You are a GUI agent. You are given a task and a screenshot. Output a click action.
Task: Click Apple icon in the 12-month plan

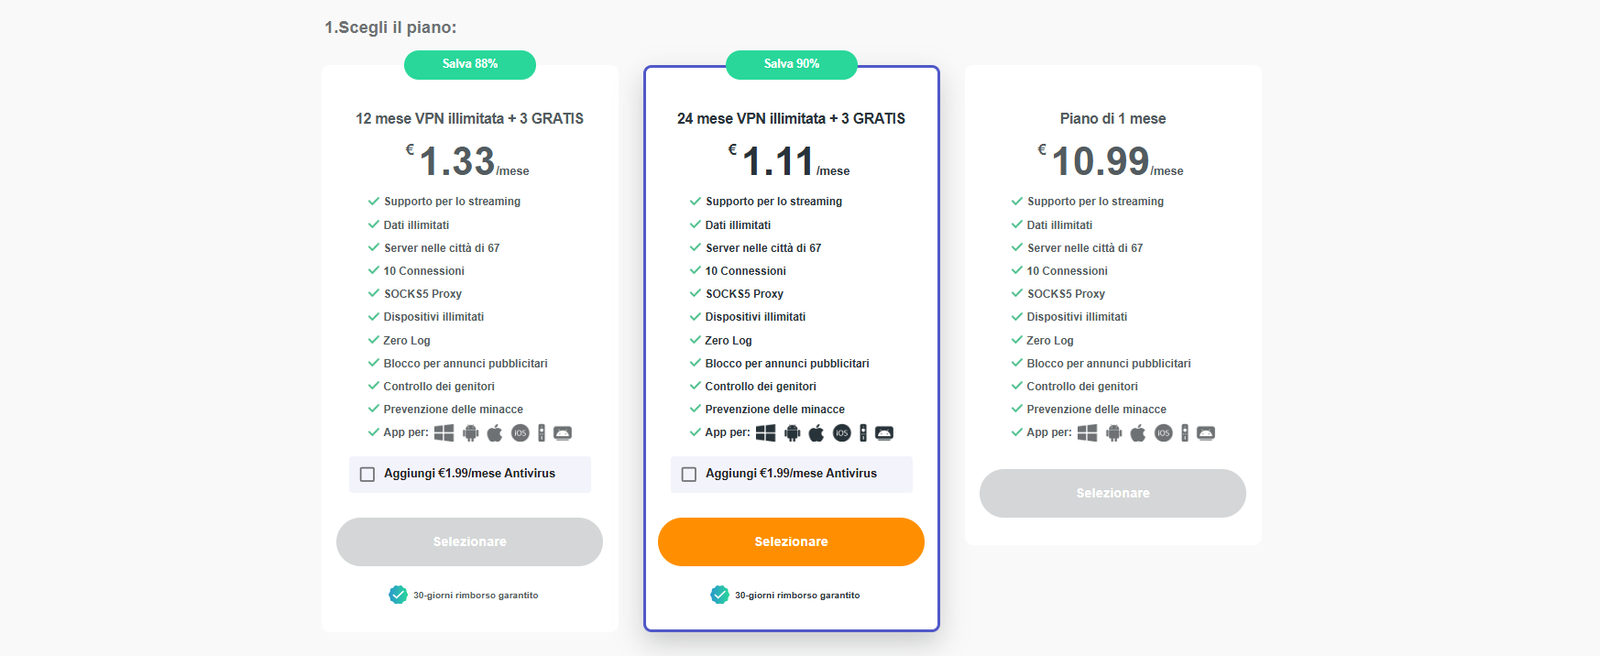495,433
